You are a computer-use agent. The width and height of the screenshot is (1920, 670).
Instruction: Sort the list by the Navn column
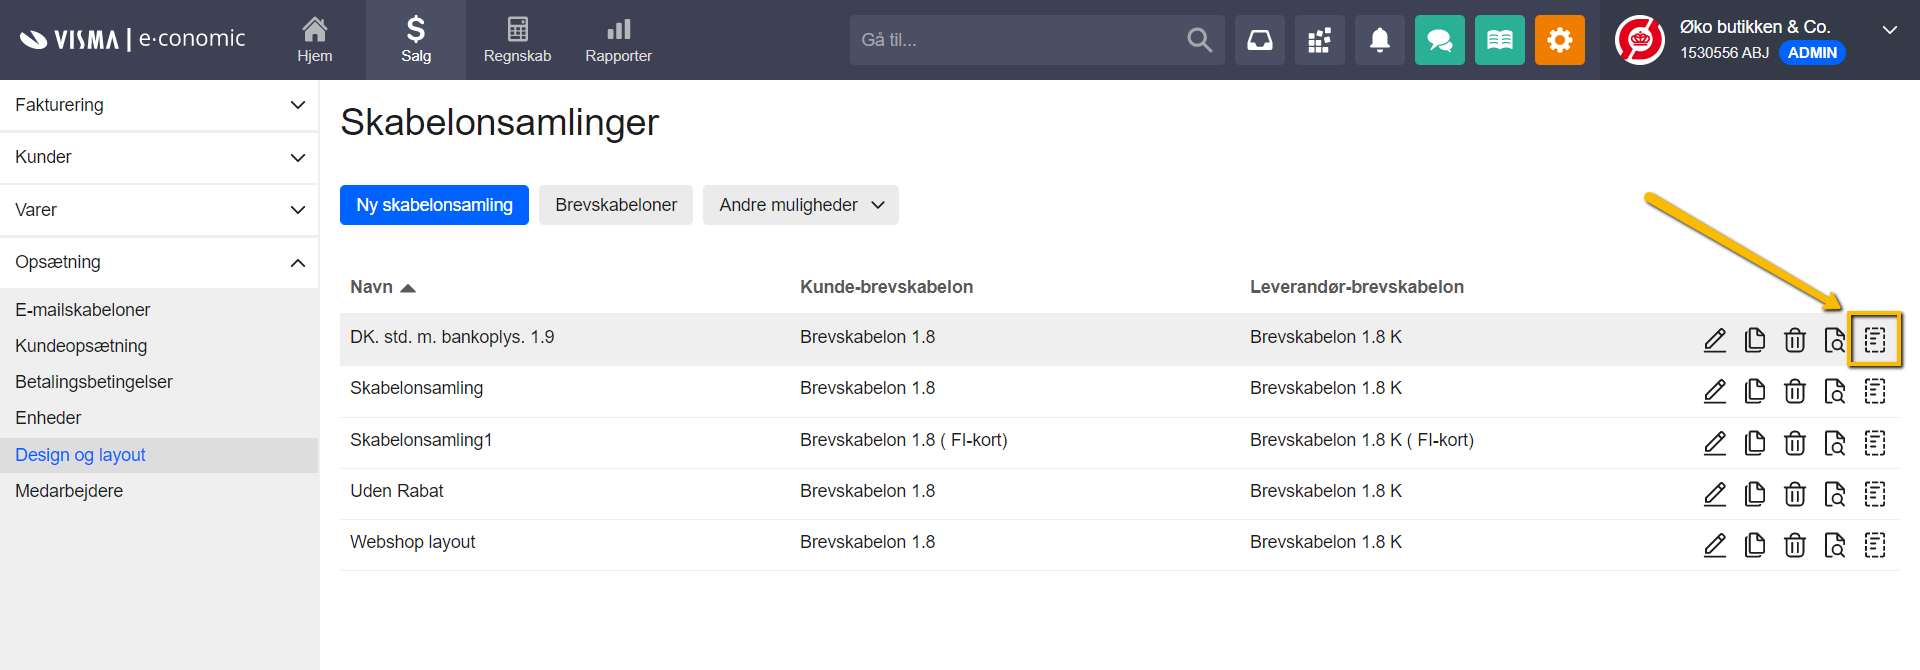[x=372, y=287]
